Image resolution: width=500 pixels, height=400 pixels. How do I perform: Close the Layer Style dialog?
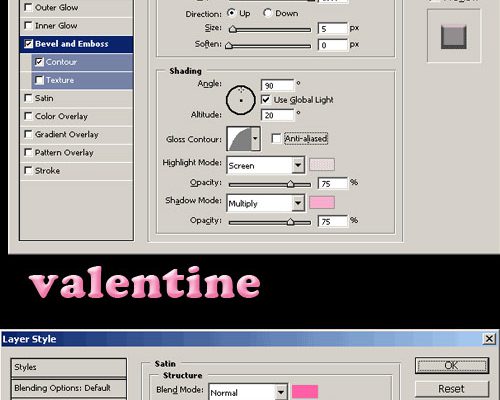(489, 339)
